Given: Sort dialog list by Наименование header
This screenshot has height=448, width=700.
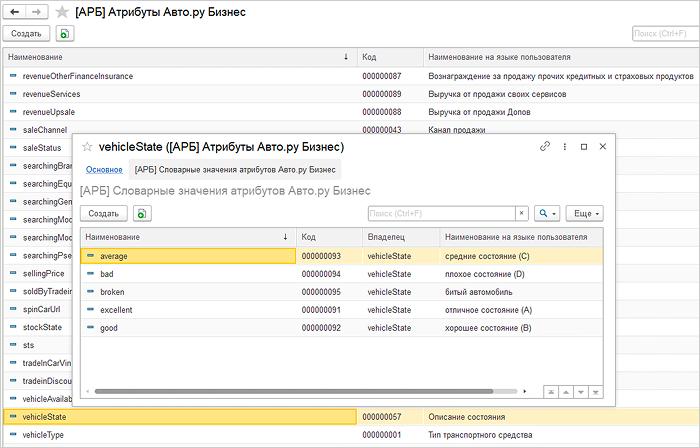Looking at the screenshot, I should (x=188, y=237).
